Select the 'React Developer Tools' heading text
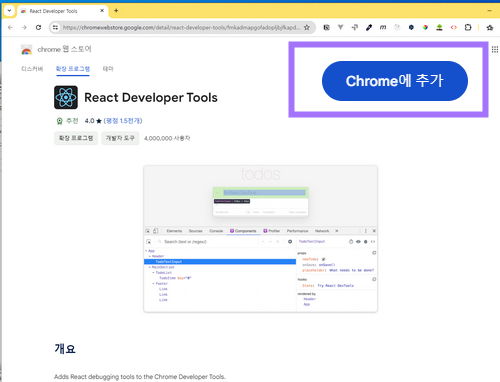This screenshot has width=500, height=382. coord(151,98)
